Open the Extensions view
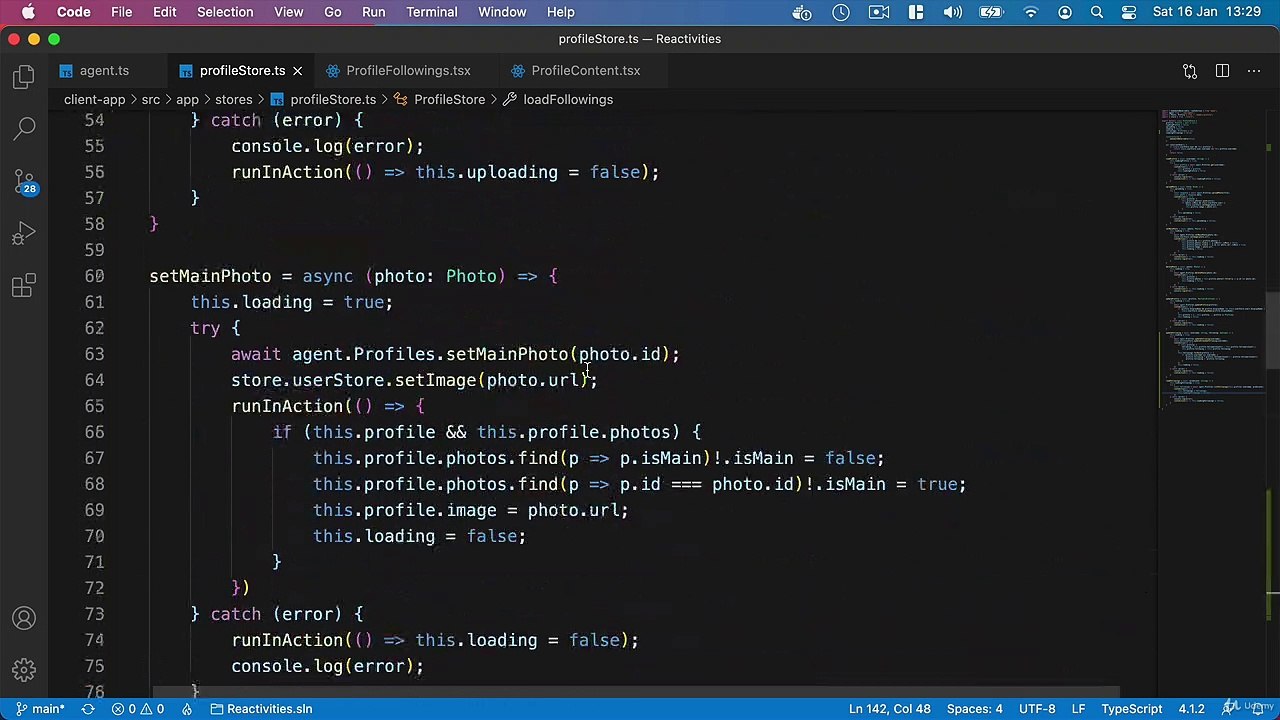1280x720 pixels. [x=24, y=287]
